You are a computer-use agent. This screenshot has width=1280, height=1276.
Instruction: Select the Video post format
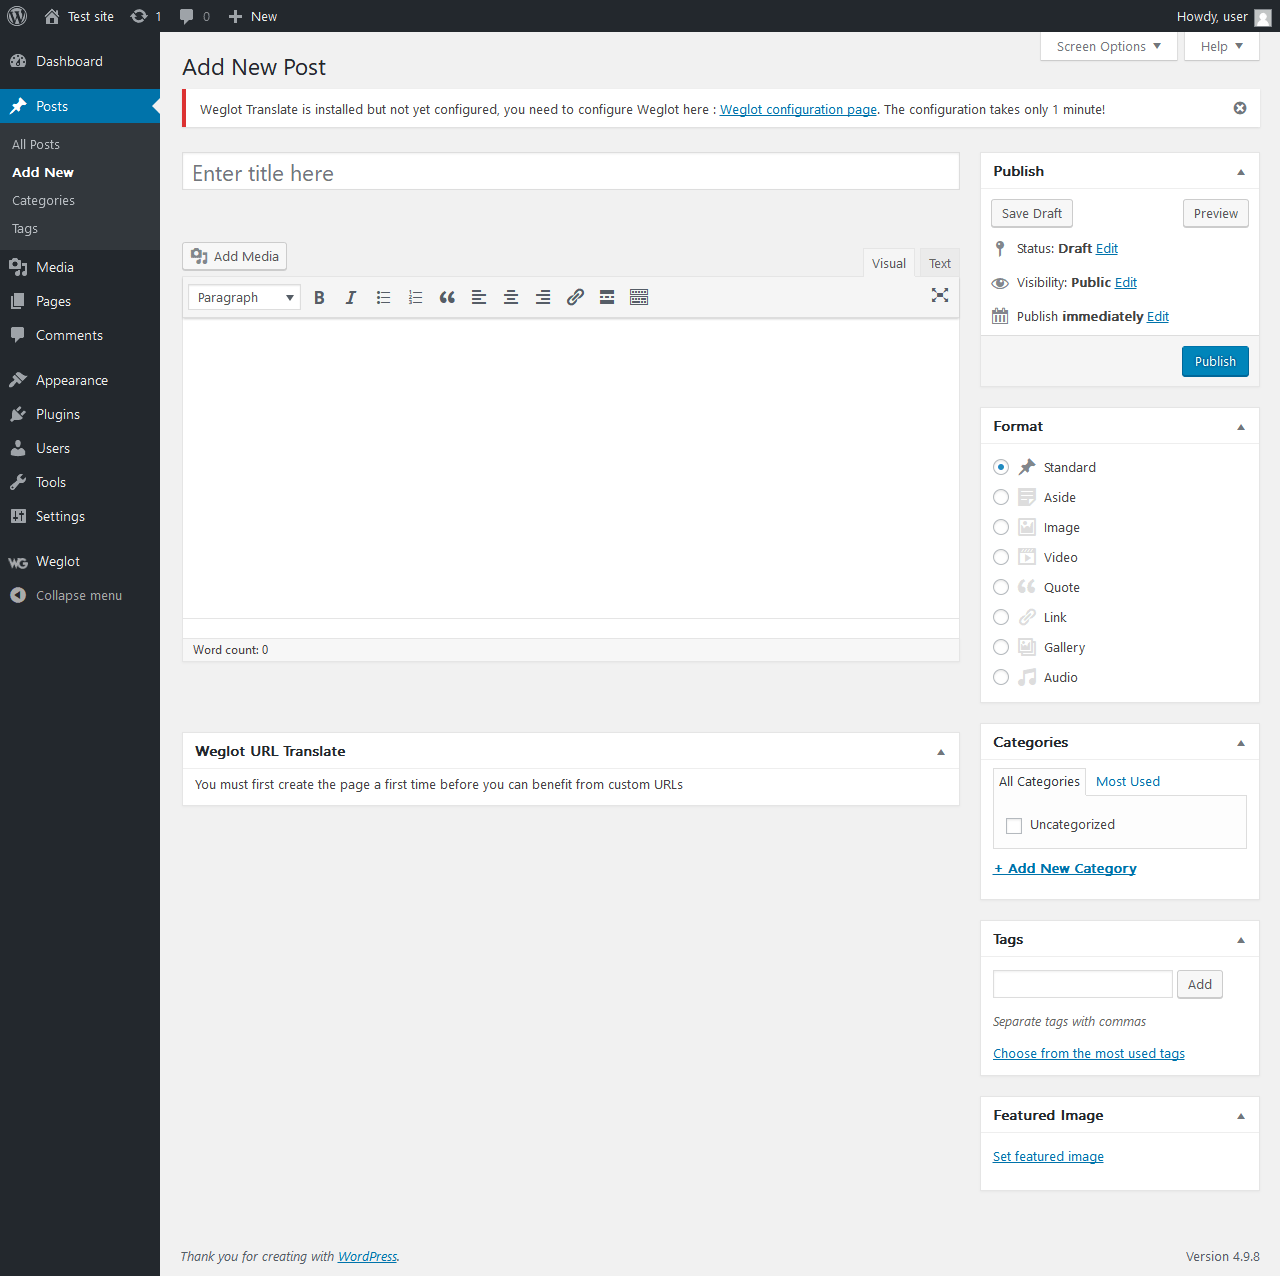pos(1001,557)
